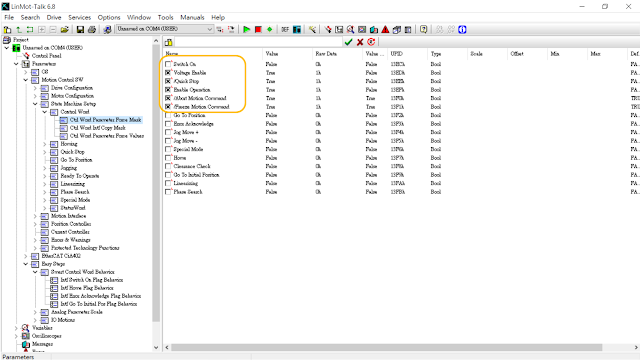Click the oscilloscope toolbar icon
The height and width of the screenshot is (360, 640).
[x=362, y=29]
